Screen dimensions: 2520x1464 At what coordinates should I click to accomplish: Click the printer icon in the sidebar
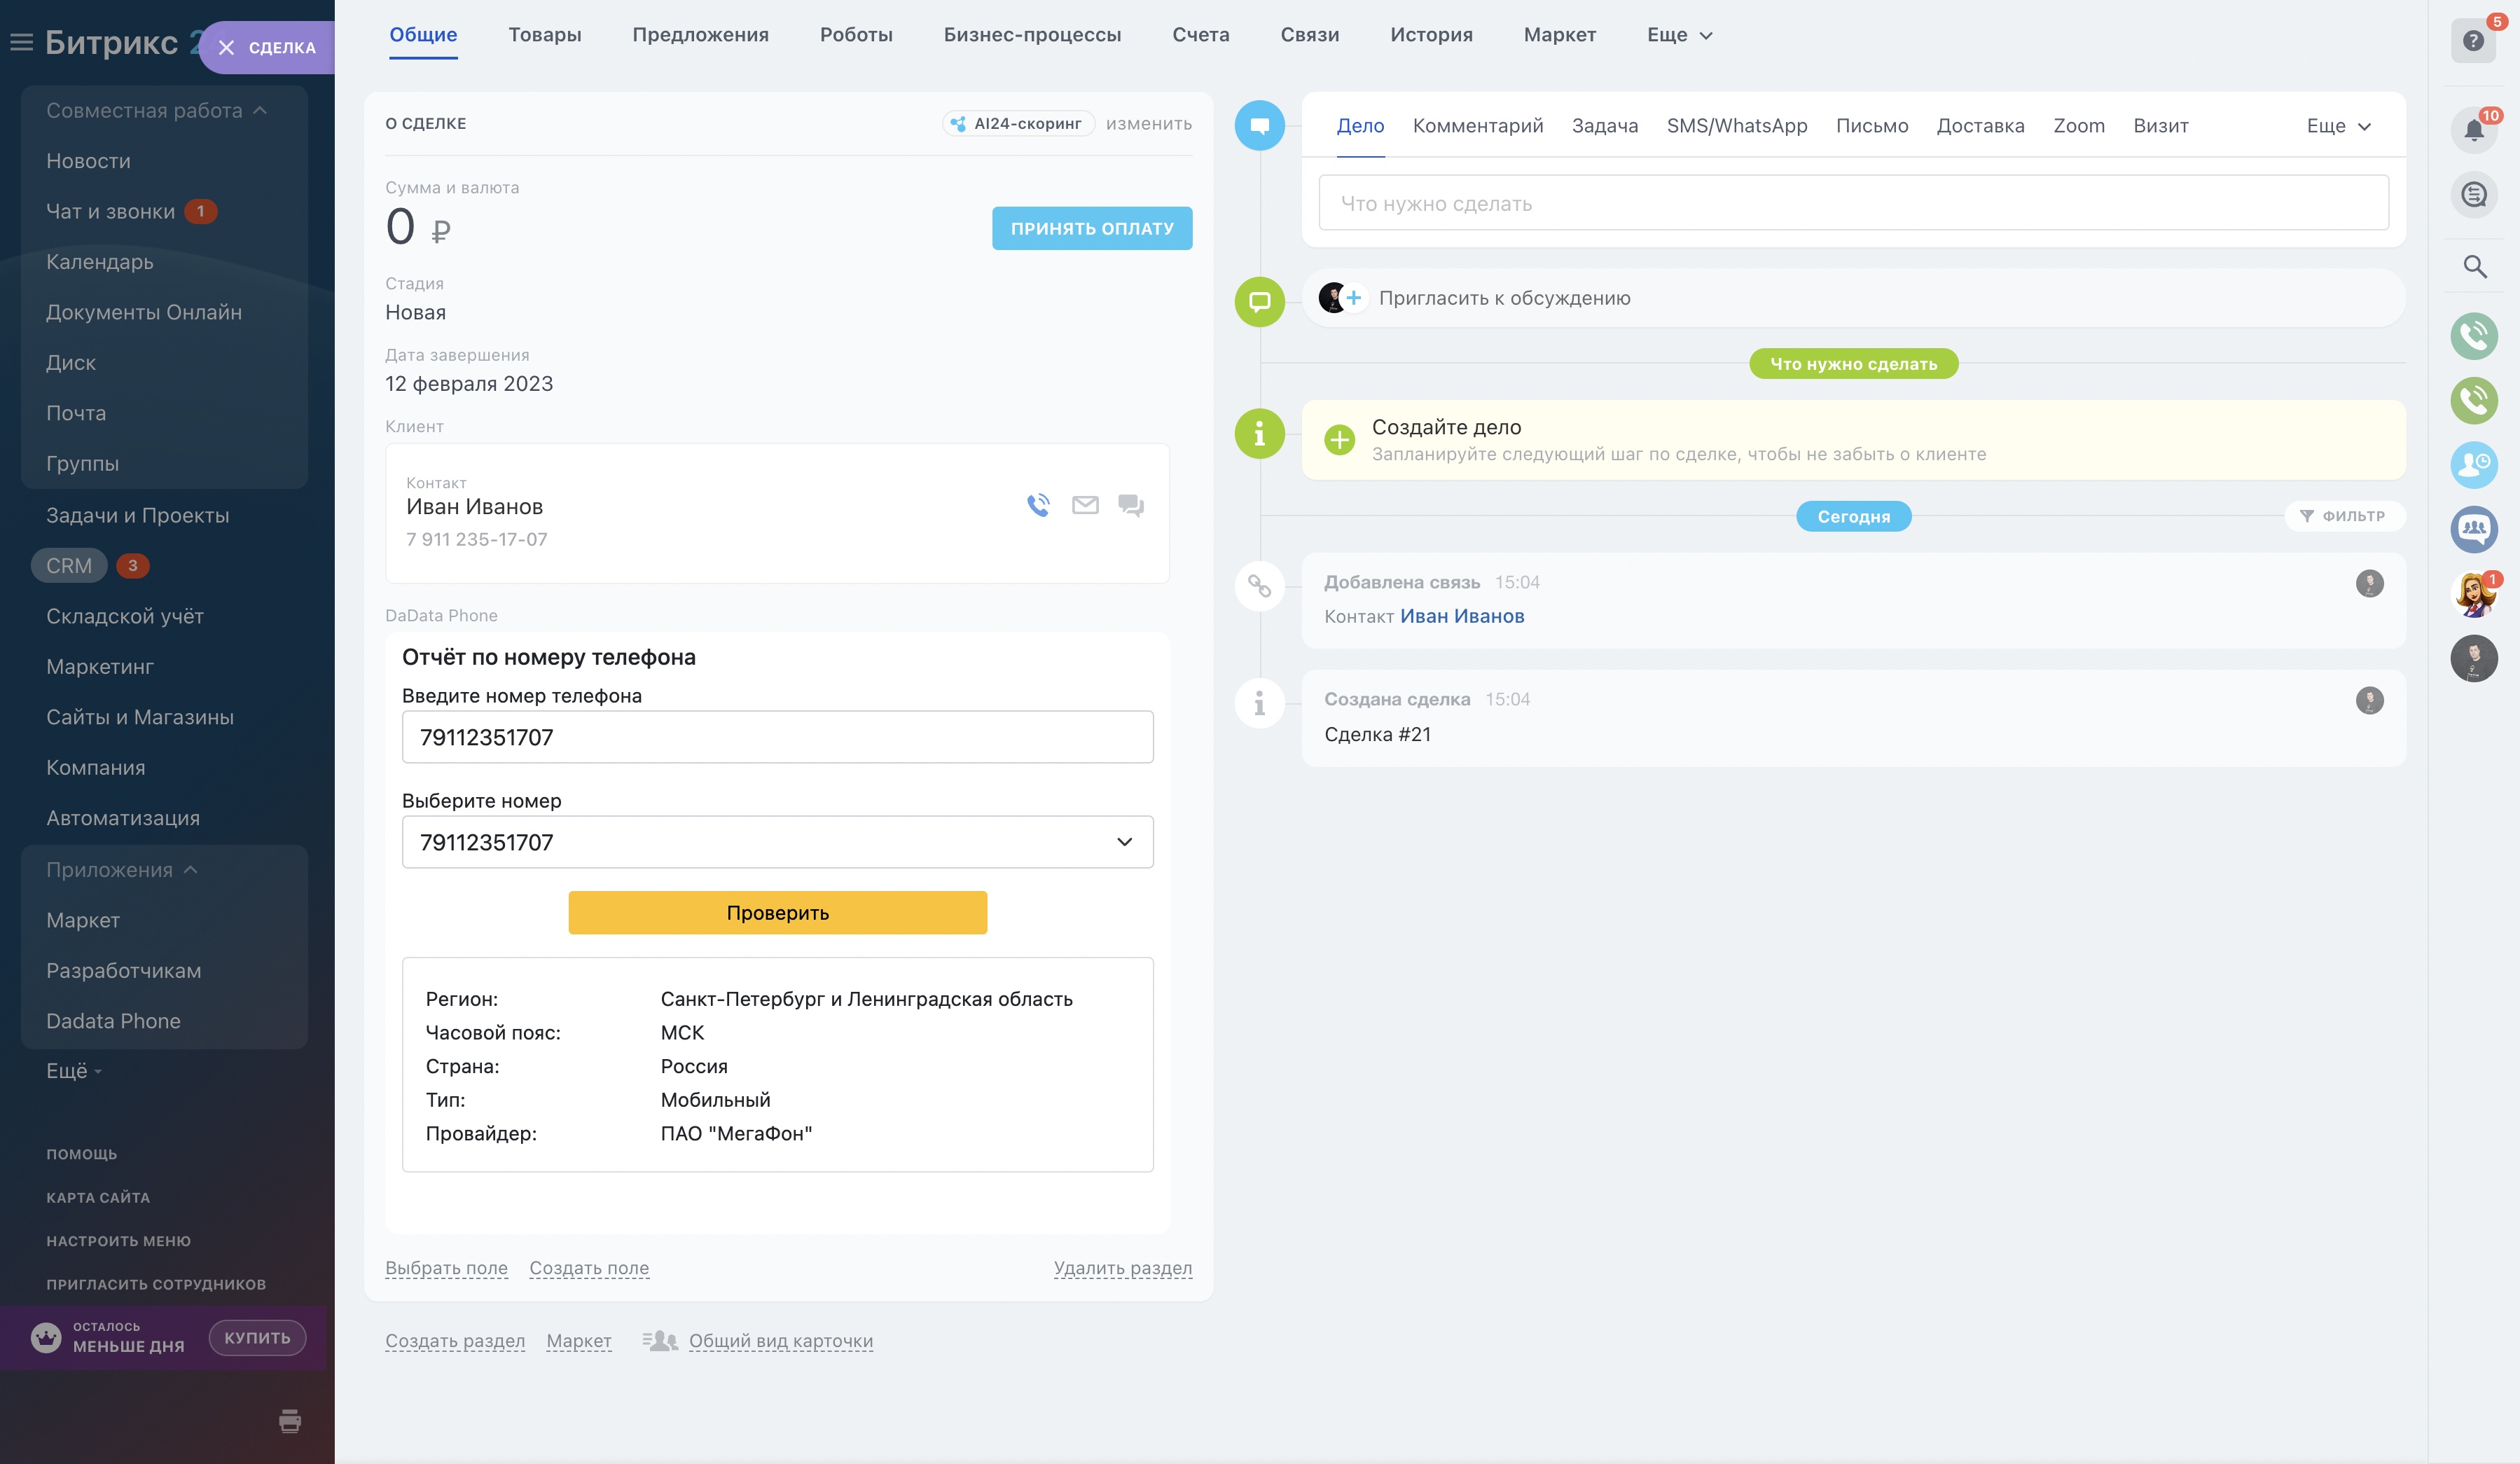[290, 1420]
